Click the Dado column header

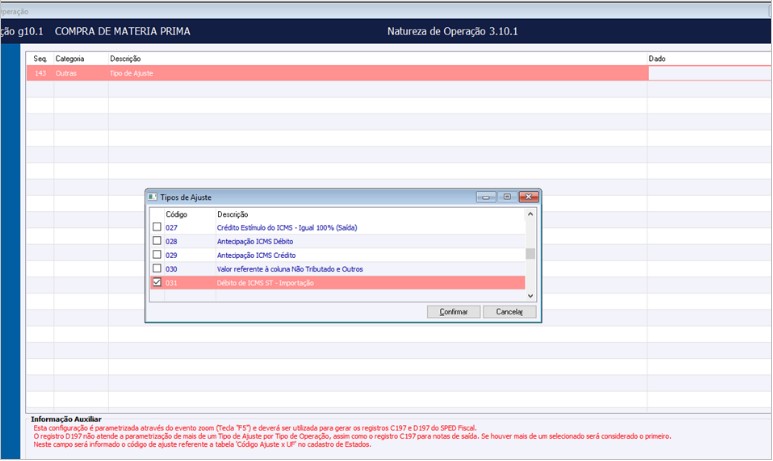tap(657, 59)
